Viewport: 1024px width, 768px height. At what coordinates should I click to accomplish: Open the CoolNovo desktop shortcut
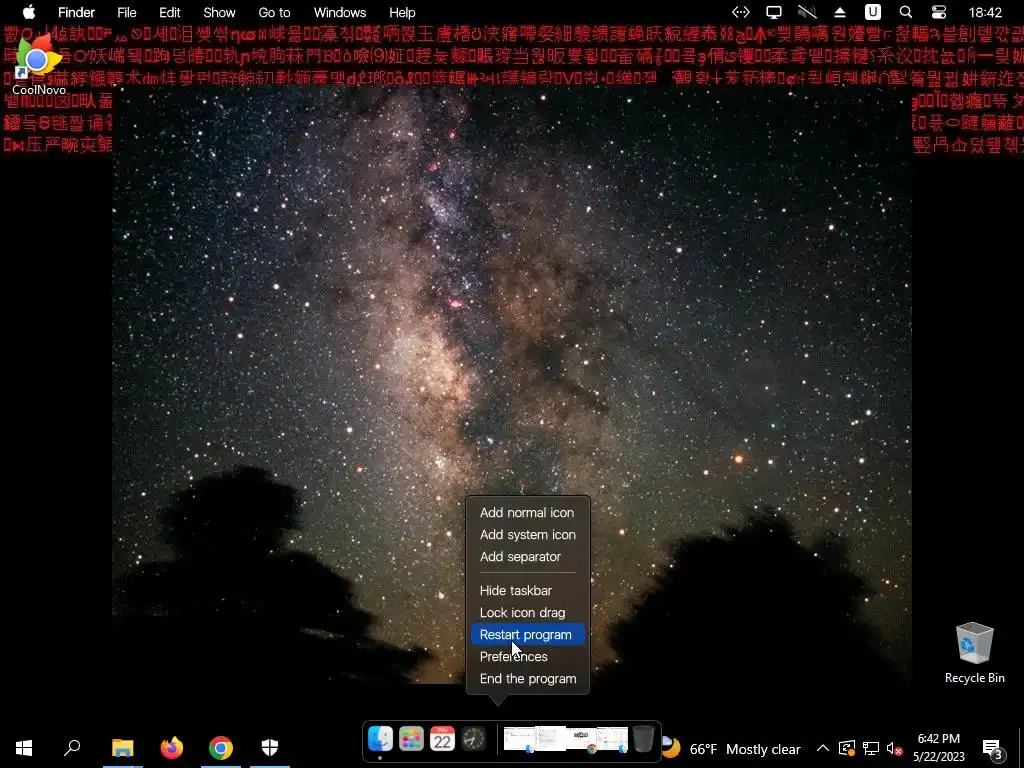(x=38, y=65)
